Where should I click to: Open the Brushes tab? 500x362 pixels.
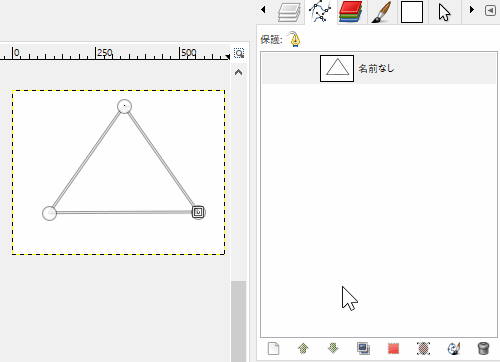coord(382,12)
